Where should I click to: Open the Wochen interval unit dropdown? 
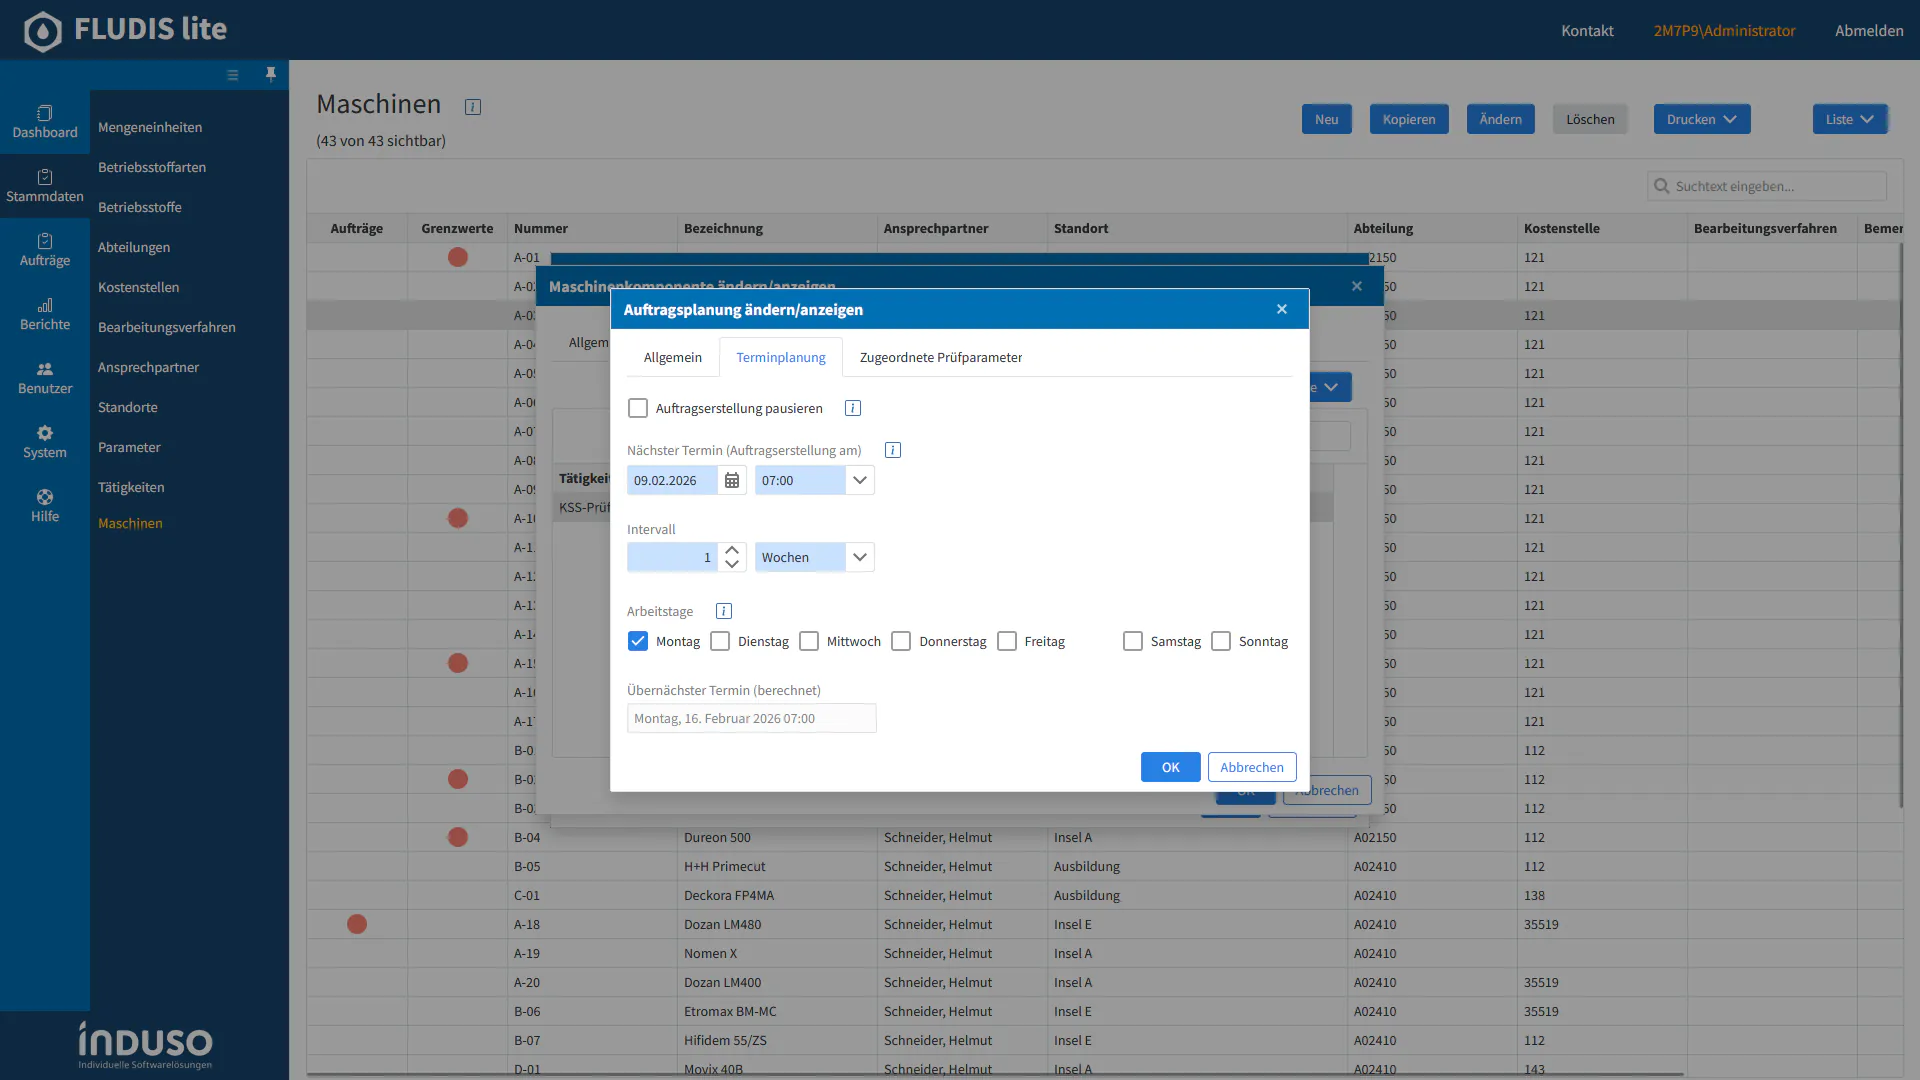[859, 558]
